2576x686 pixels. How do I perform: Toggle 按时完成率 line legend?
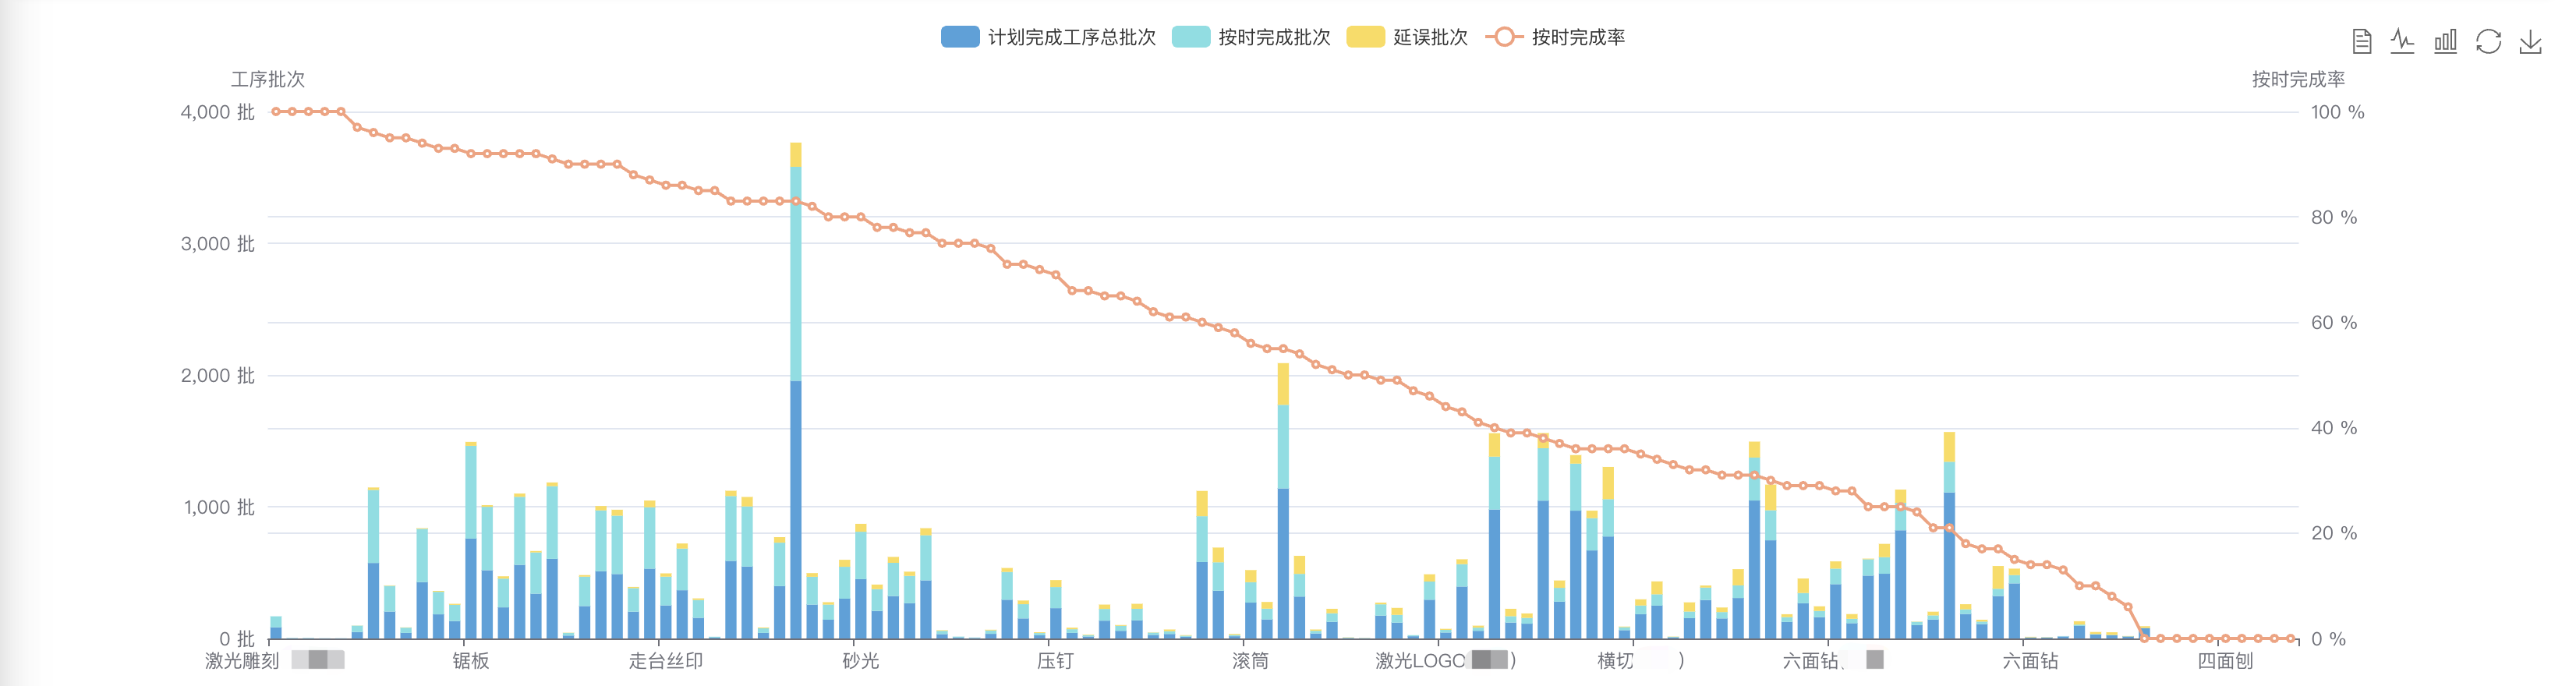[x=1555, y=37]
